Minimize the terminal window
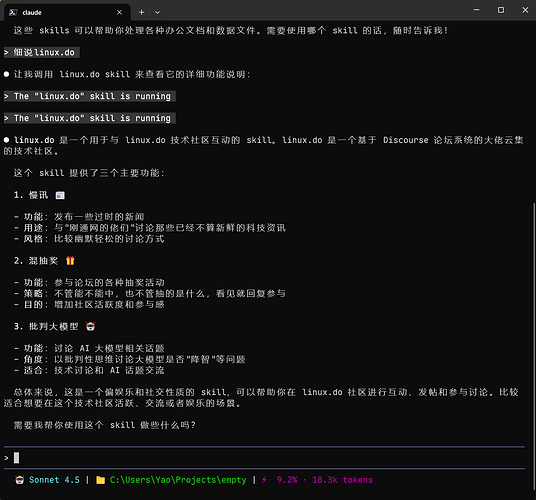This screenshot has height=500, width=536. [476, 10]
